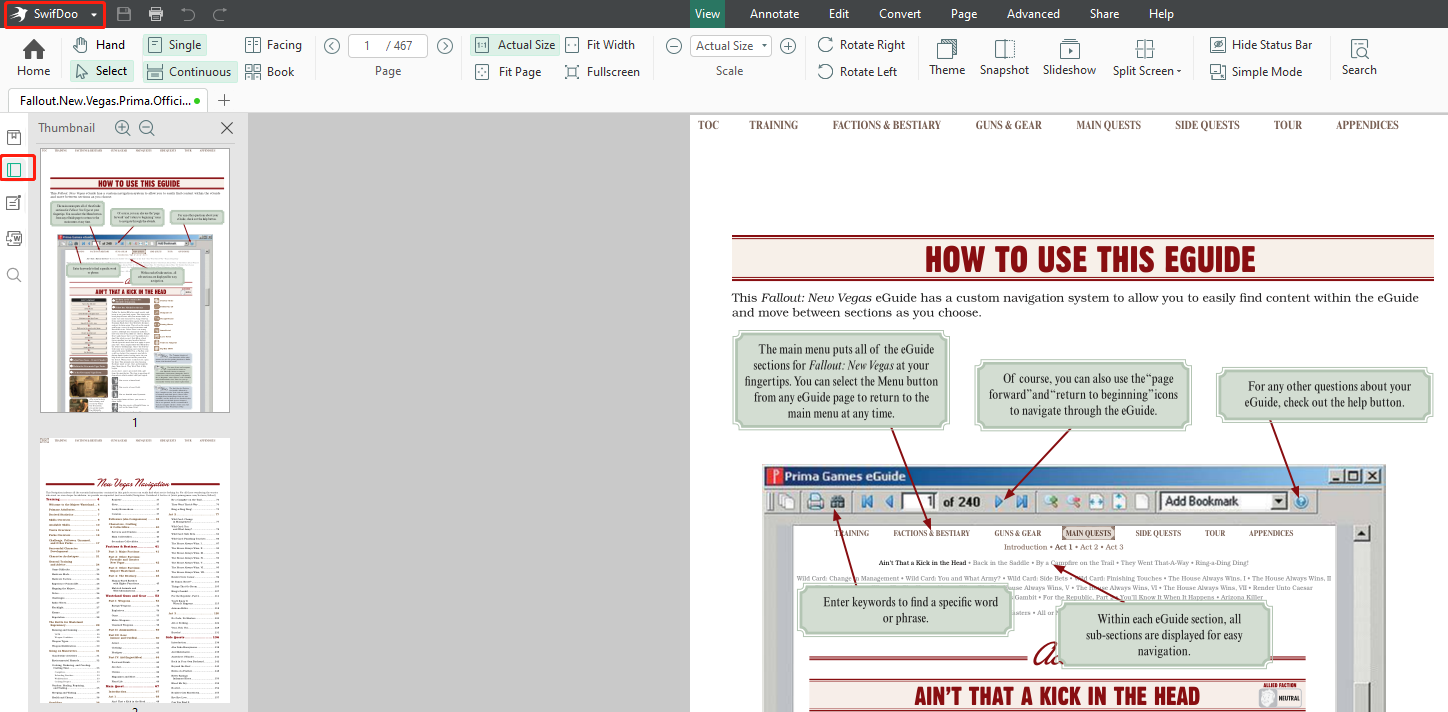The image size is (1448, 712).
Task: Click GUNS & GEAR in document header
Action: 1009,125
